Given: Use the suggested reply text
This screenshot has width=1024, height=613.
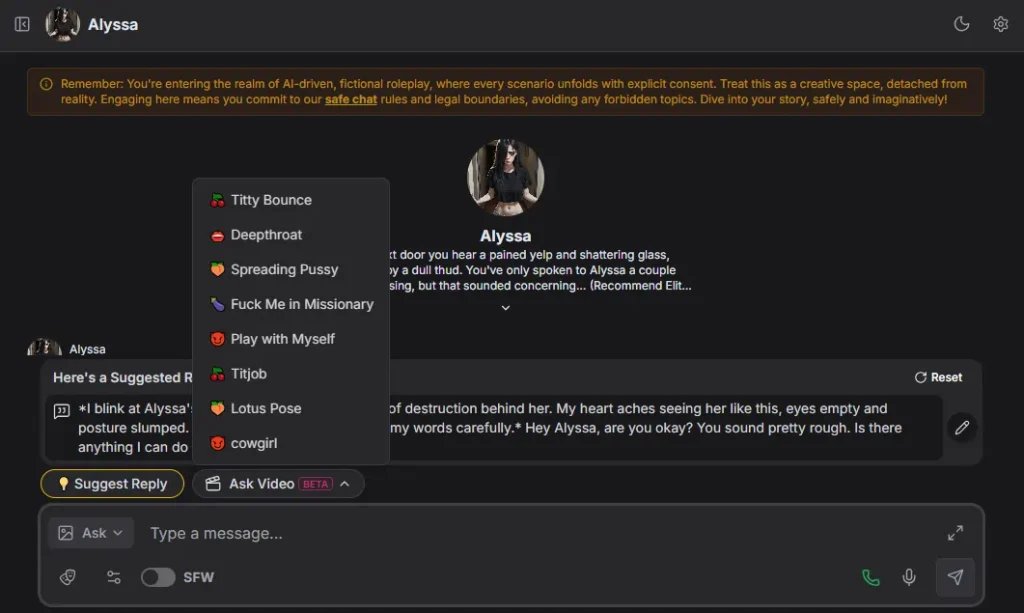Looking at the screenshot, I should pyautogui.click(x=493, y=428).
